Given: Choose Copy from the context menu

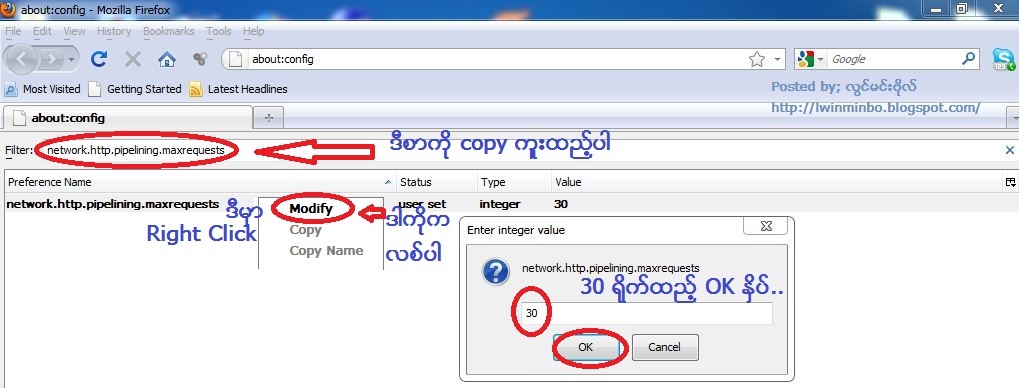Looking at the screenshot, I should click(x=305, y=230).
